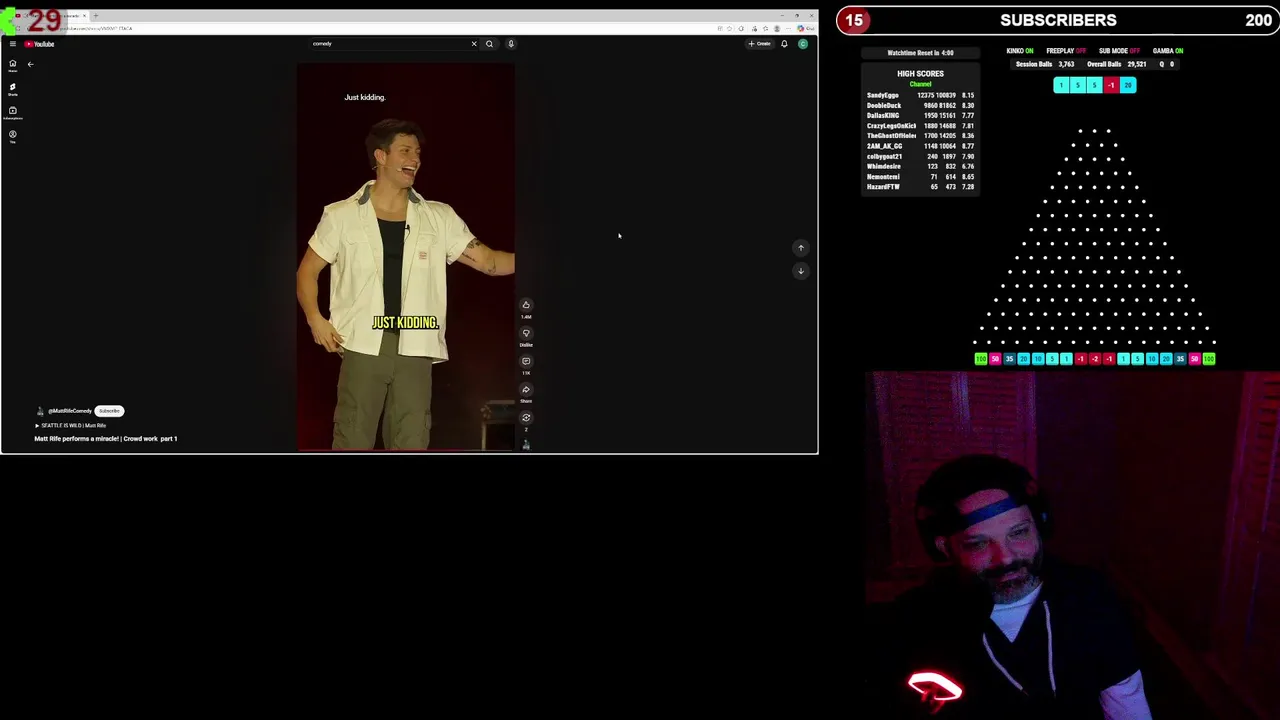Go to previous Short with up arrow
This screenshot has height=720, width=1280.
pyautogui.click(x=800, y=248)
